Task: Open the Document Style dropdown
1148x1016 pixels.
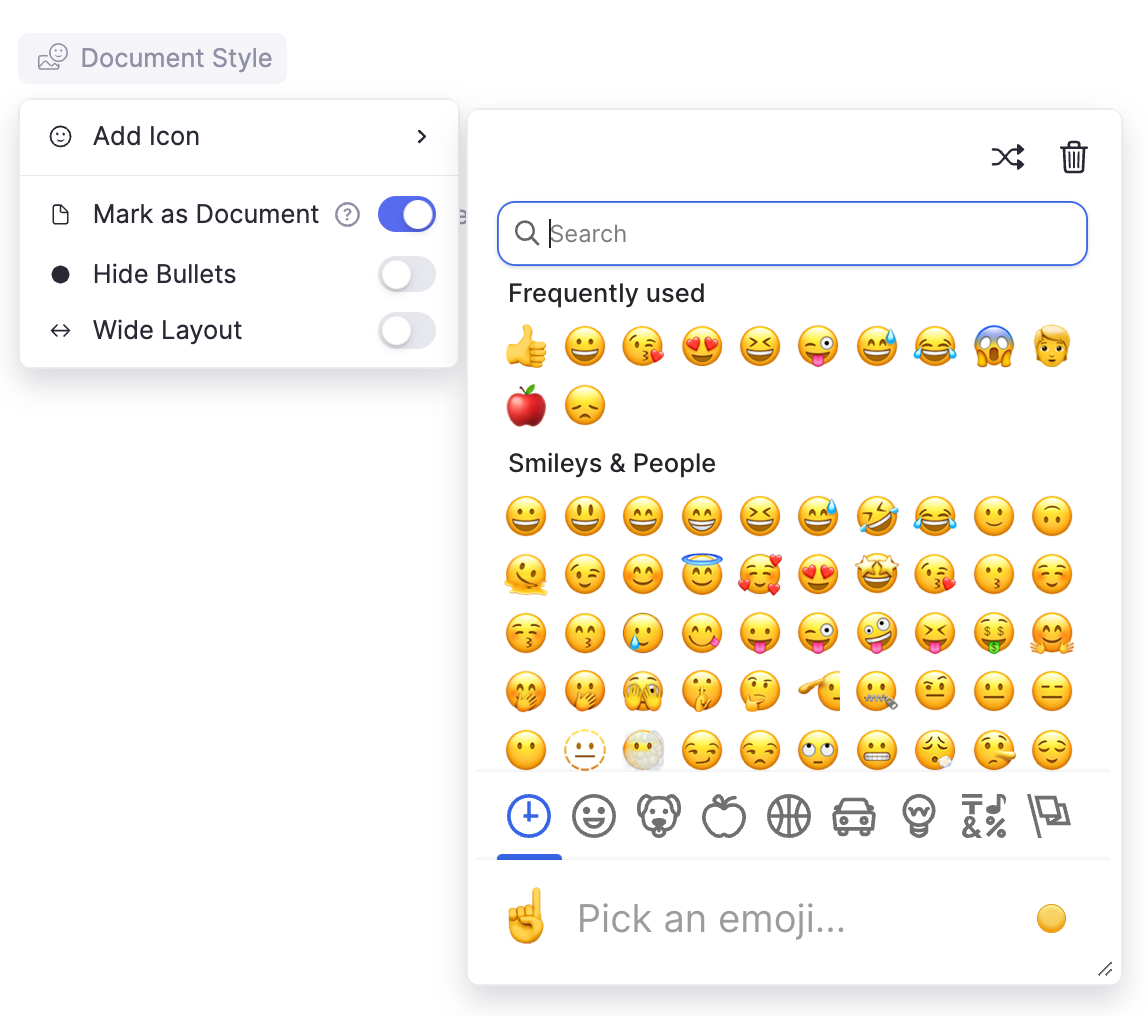Action: click(x=153, y=58)
